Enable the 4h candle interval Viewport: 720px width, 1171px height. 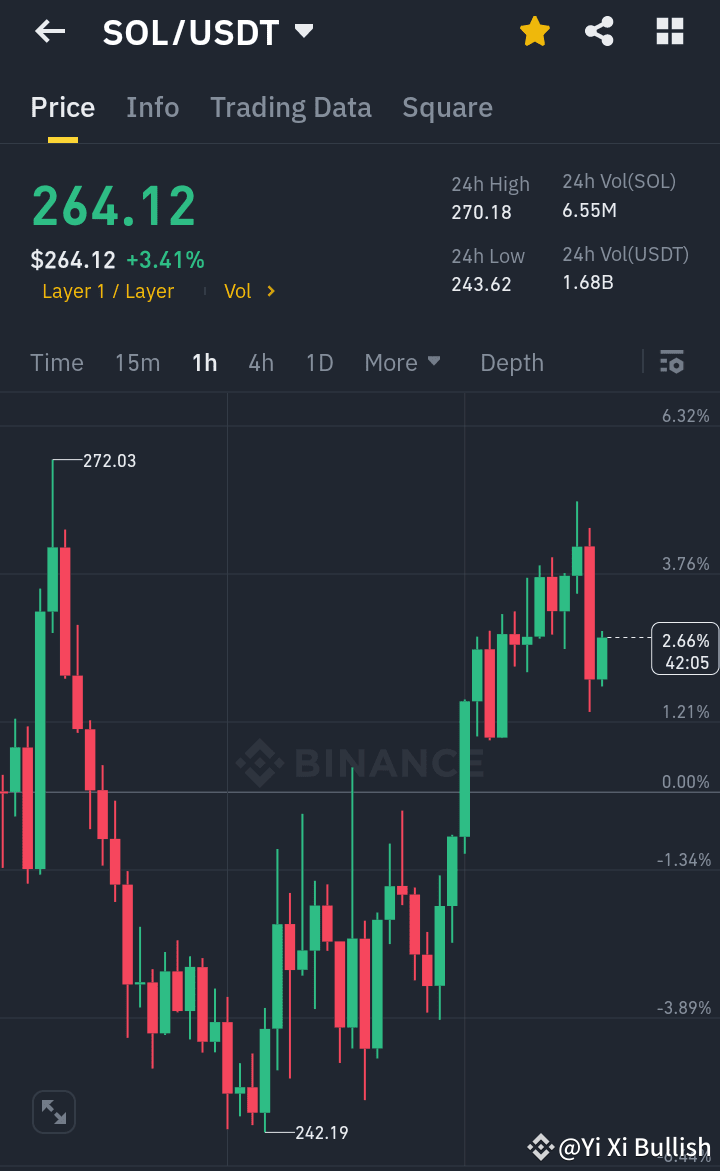click(261, 362)
